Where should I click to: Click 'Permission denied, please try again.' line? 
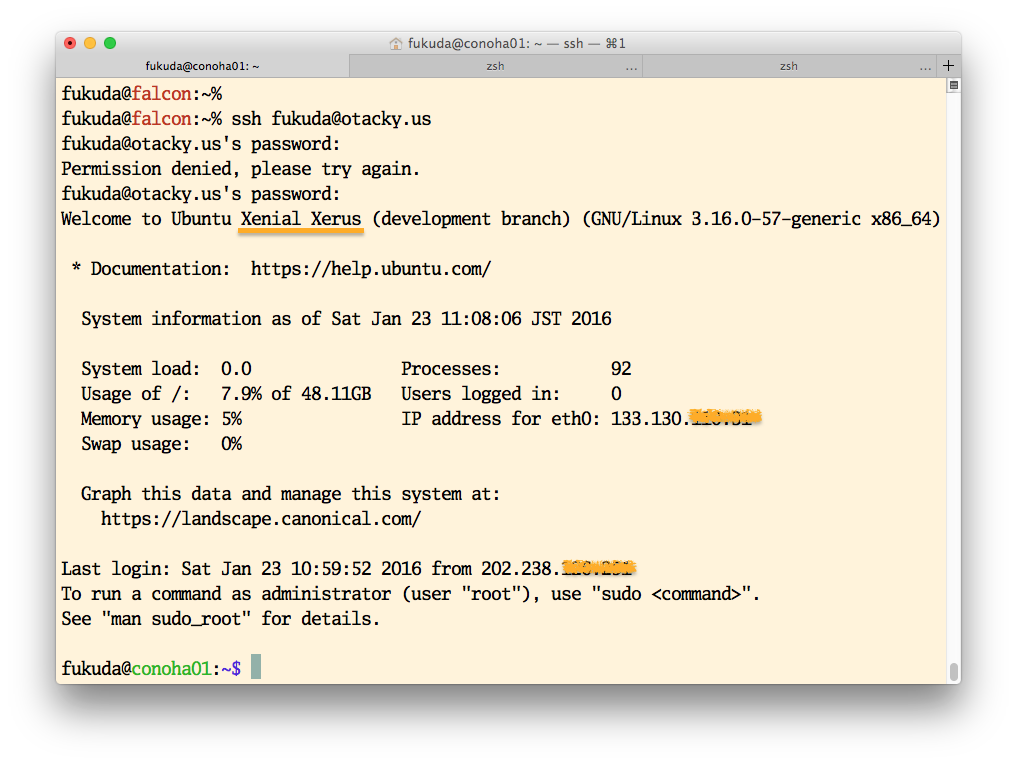(241, 169)
